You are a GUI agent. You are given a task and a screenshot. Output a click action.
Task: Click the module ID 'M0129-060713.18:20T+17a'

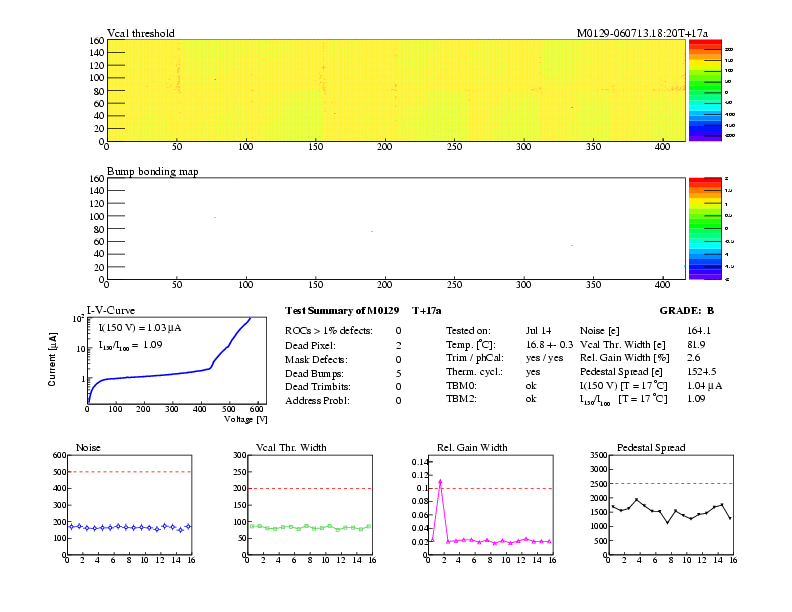[x=642, y=33]
